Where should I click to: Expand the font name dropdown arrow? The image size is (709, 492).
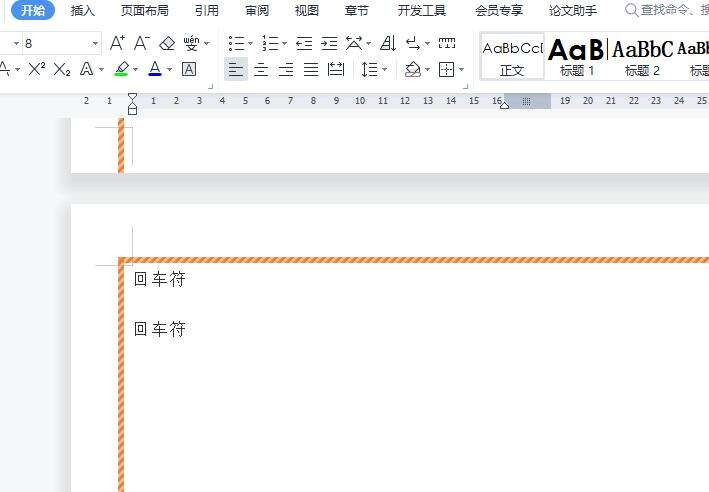pyautogui.click(x=16, y=43)
